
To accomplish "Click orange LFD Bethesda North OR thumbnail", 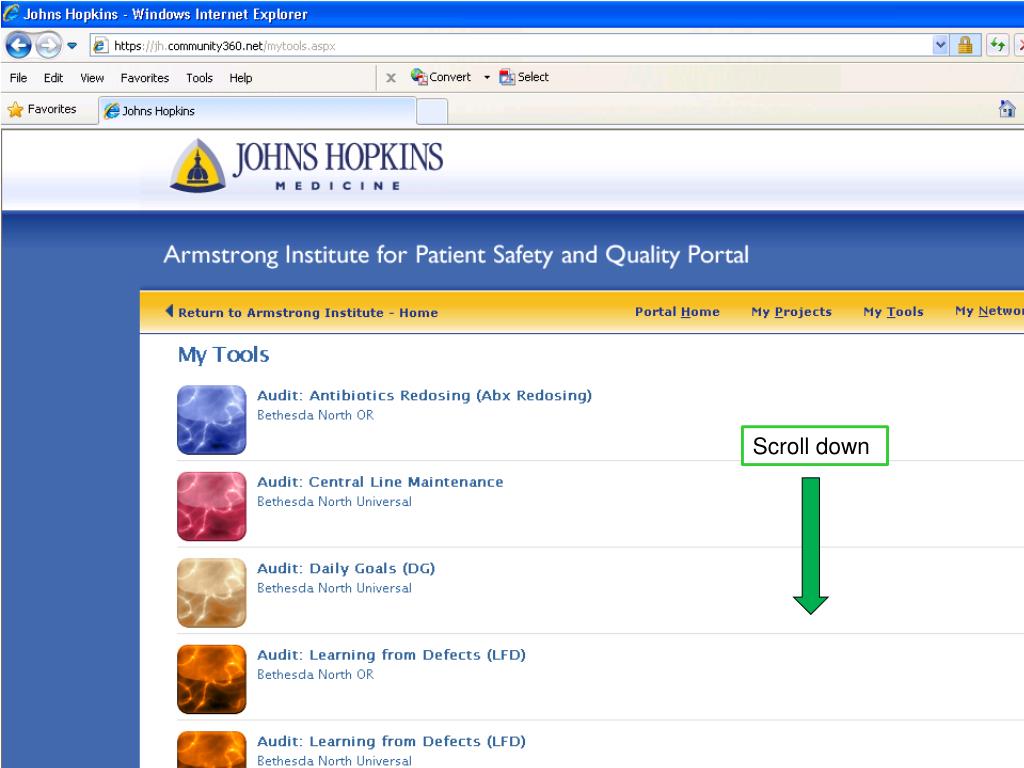I will pyautogui.click(x=212, y=679).
